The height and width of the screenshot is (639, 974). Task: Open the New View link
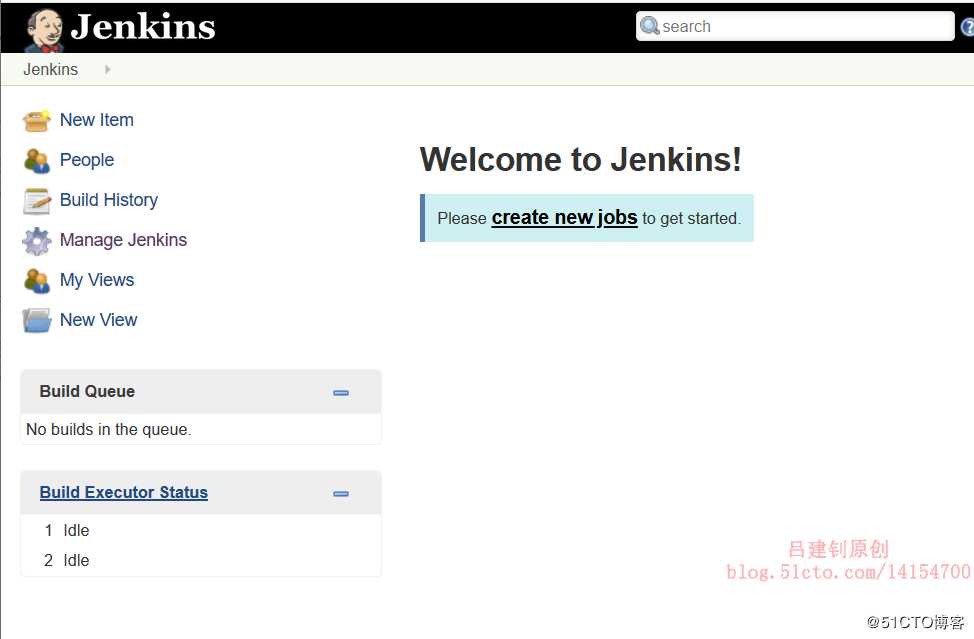[98, 320]
